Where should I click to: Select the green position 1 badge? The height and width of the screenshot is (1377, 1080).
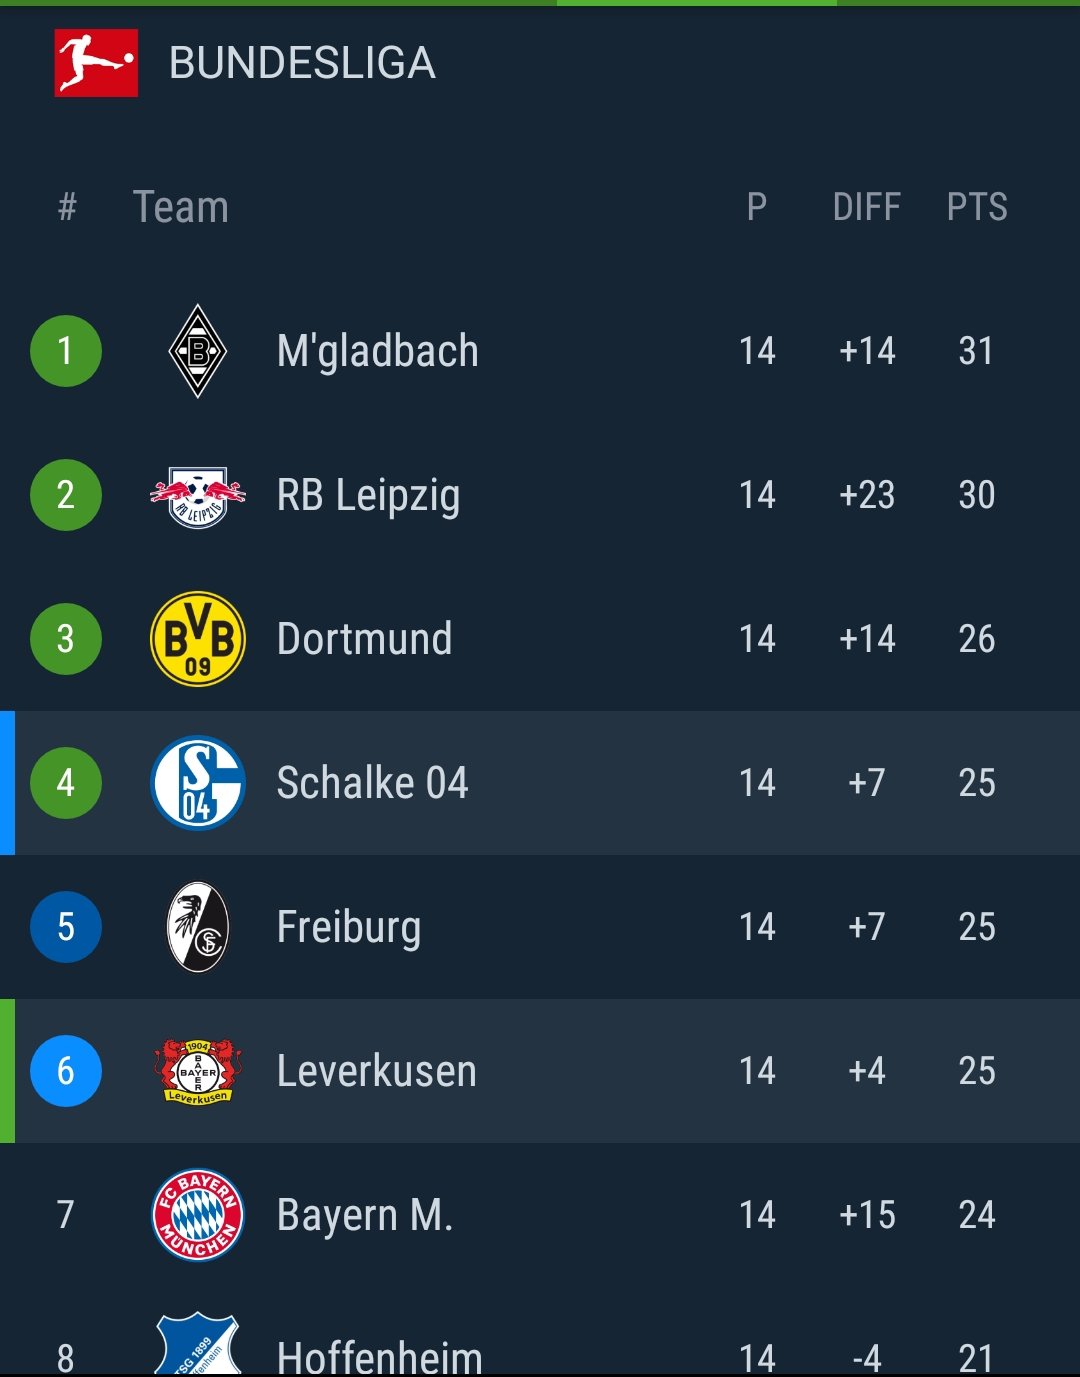tap(66, 351)
